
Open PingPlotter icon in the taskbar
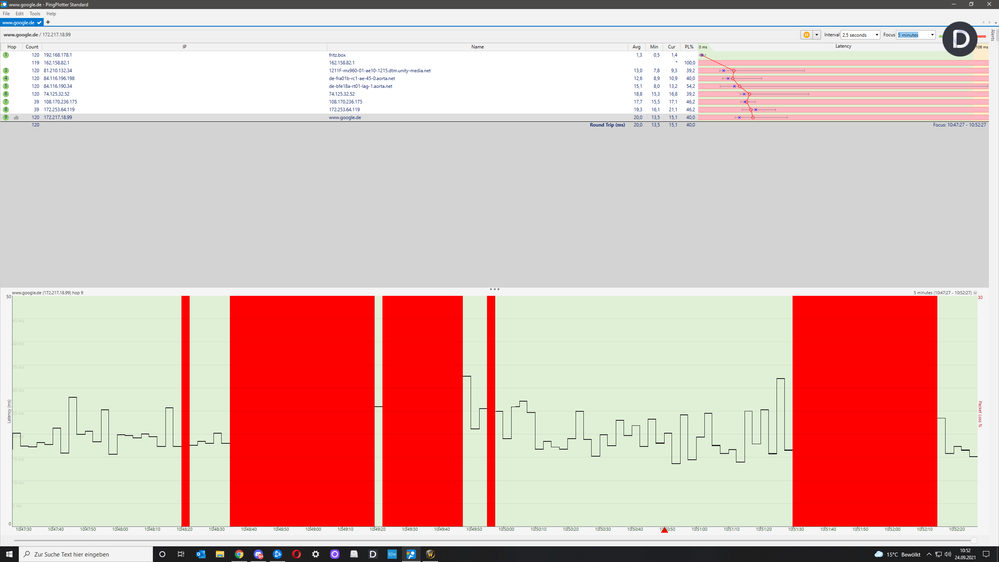point(411,554)
